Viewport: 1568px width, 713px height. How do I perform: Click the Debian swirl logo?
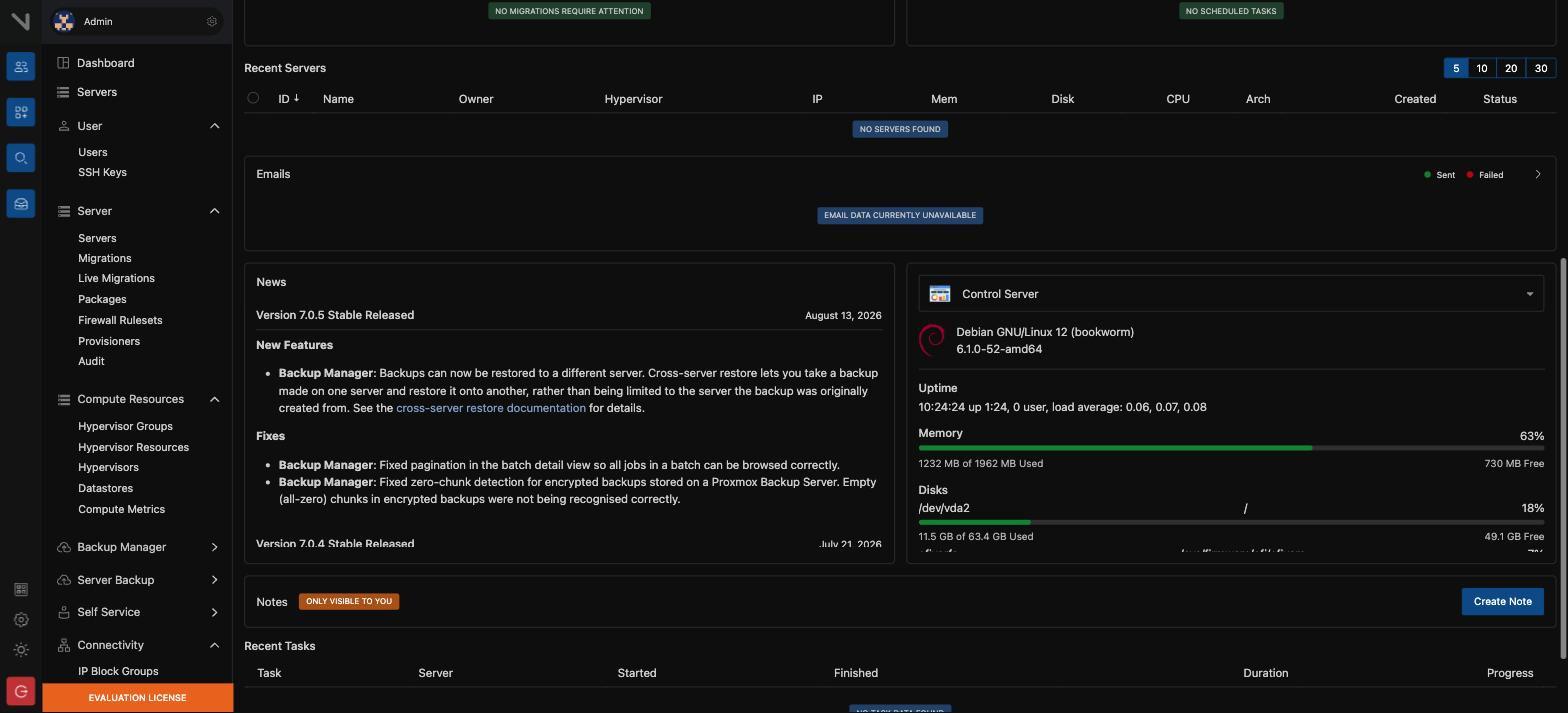coord(932,340)
